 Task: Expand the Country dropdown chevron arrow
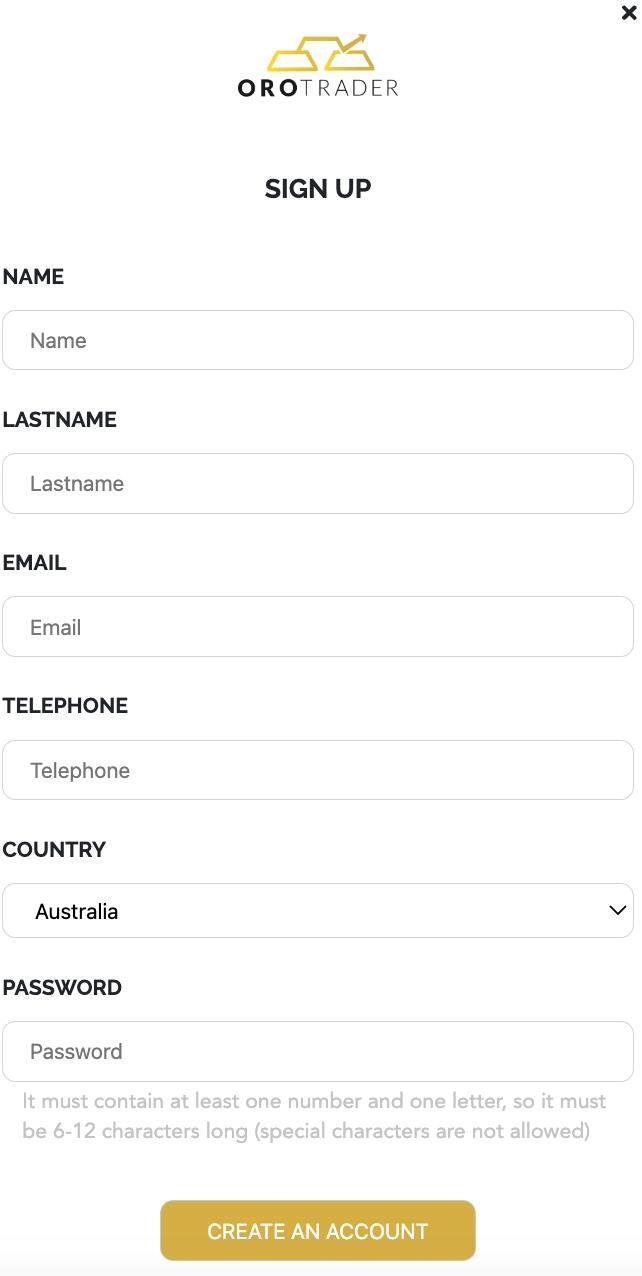(x=617, y=911)
